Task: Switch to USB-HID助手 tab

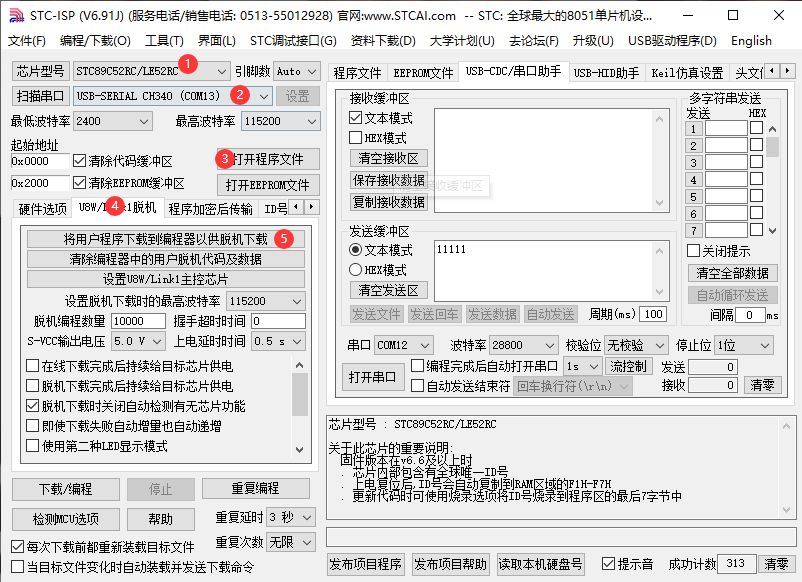Action: point(606,73)
